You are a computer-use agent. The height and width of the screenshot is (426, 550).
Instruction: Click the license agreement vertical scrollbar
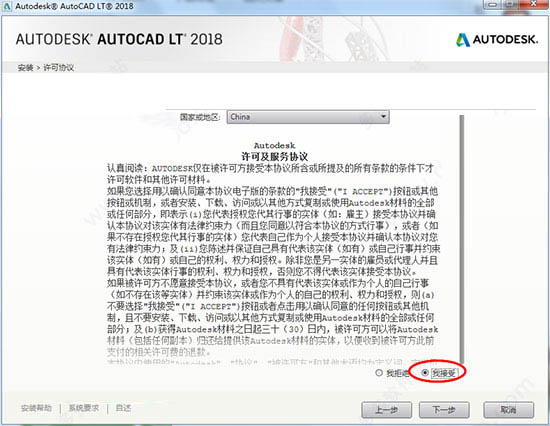point(462,239)
